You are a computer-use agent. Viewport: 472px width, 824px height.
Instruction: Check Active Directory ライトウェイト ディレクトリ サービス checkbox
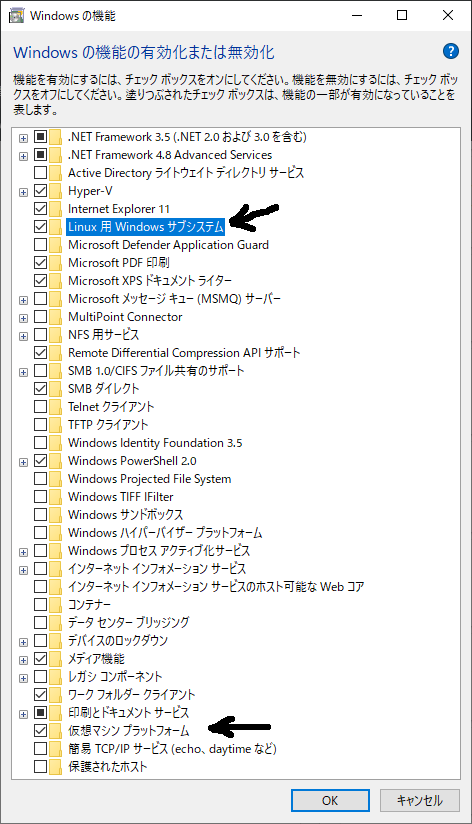pyautogui.click(x=40, y=172)
